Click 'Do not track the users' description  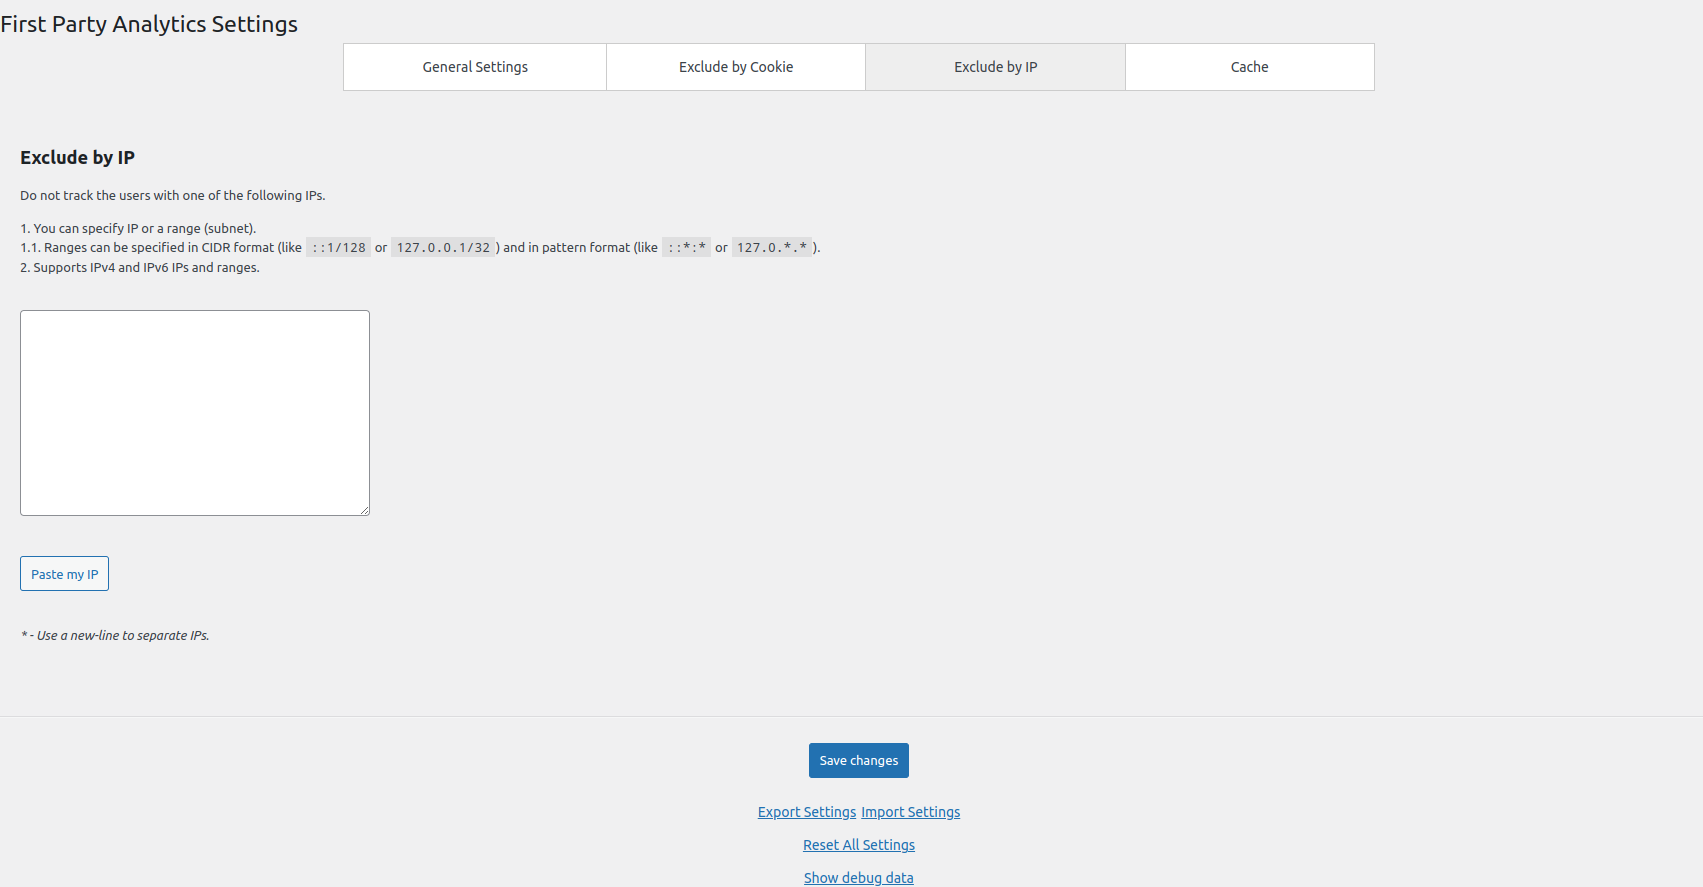point(173,195)
